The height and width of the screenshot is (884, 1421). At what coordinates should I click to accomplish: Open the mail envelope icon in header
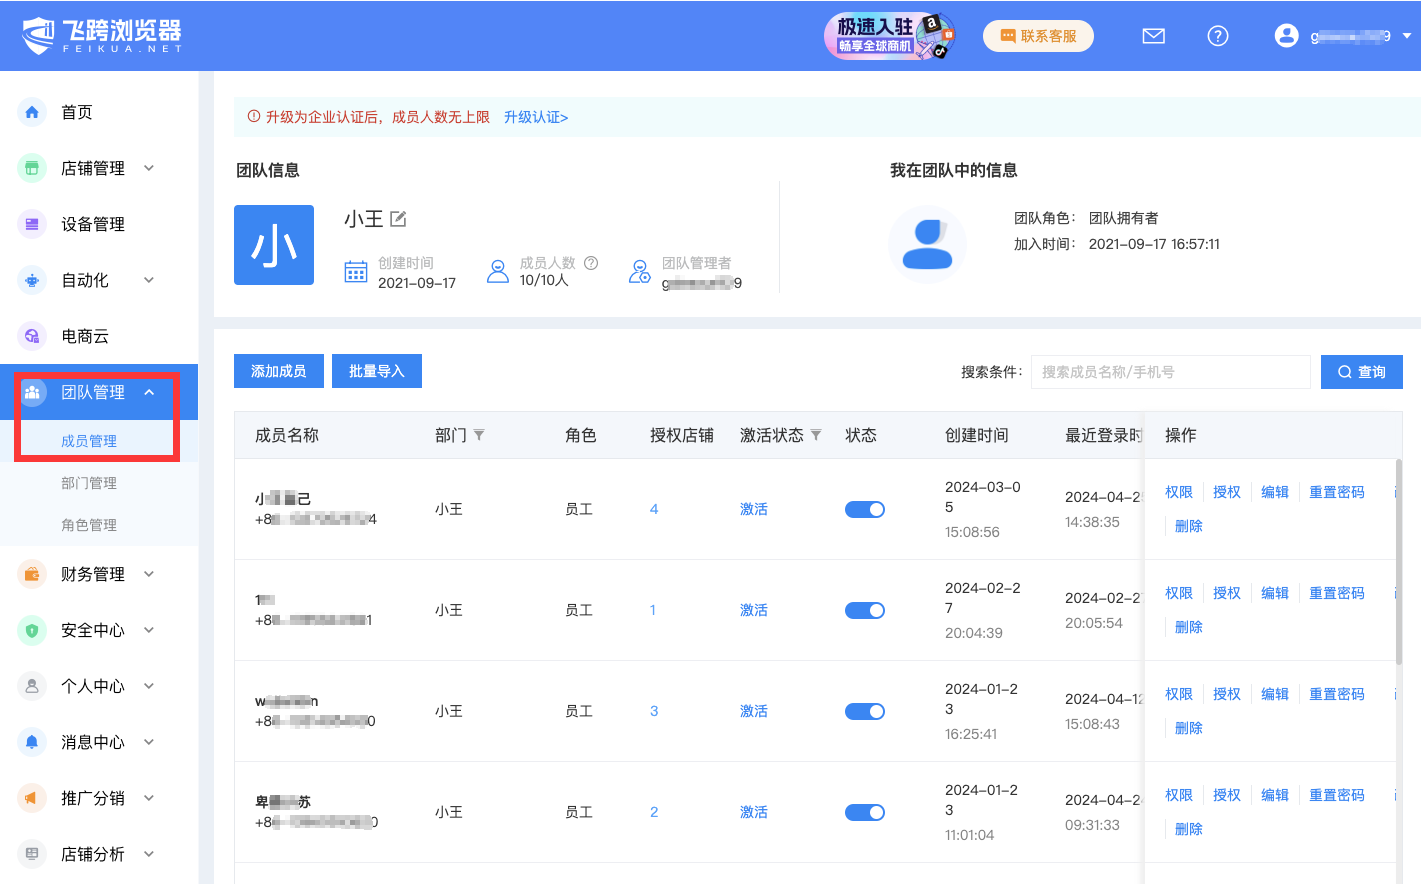(x=1154, y=36)
